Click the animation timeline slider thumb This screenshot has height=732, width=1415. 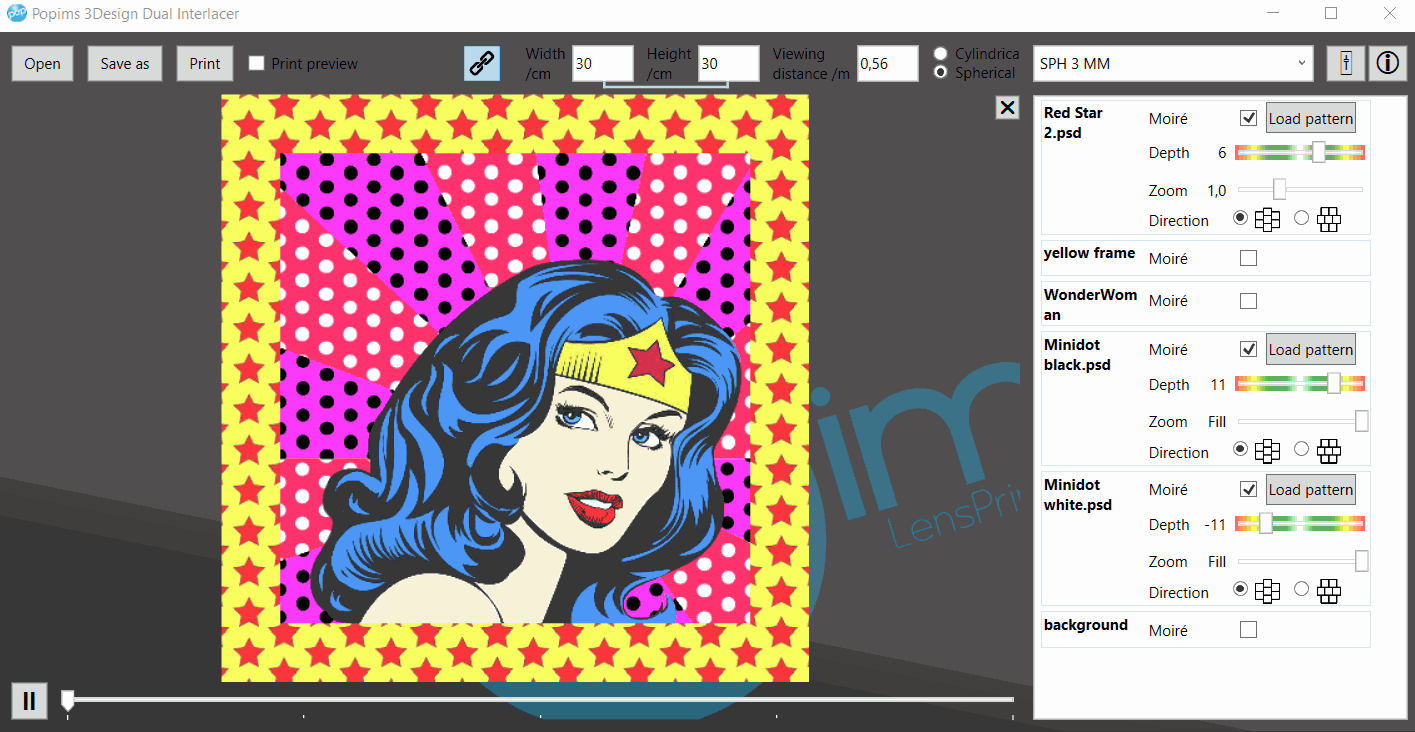67,699
